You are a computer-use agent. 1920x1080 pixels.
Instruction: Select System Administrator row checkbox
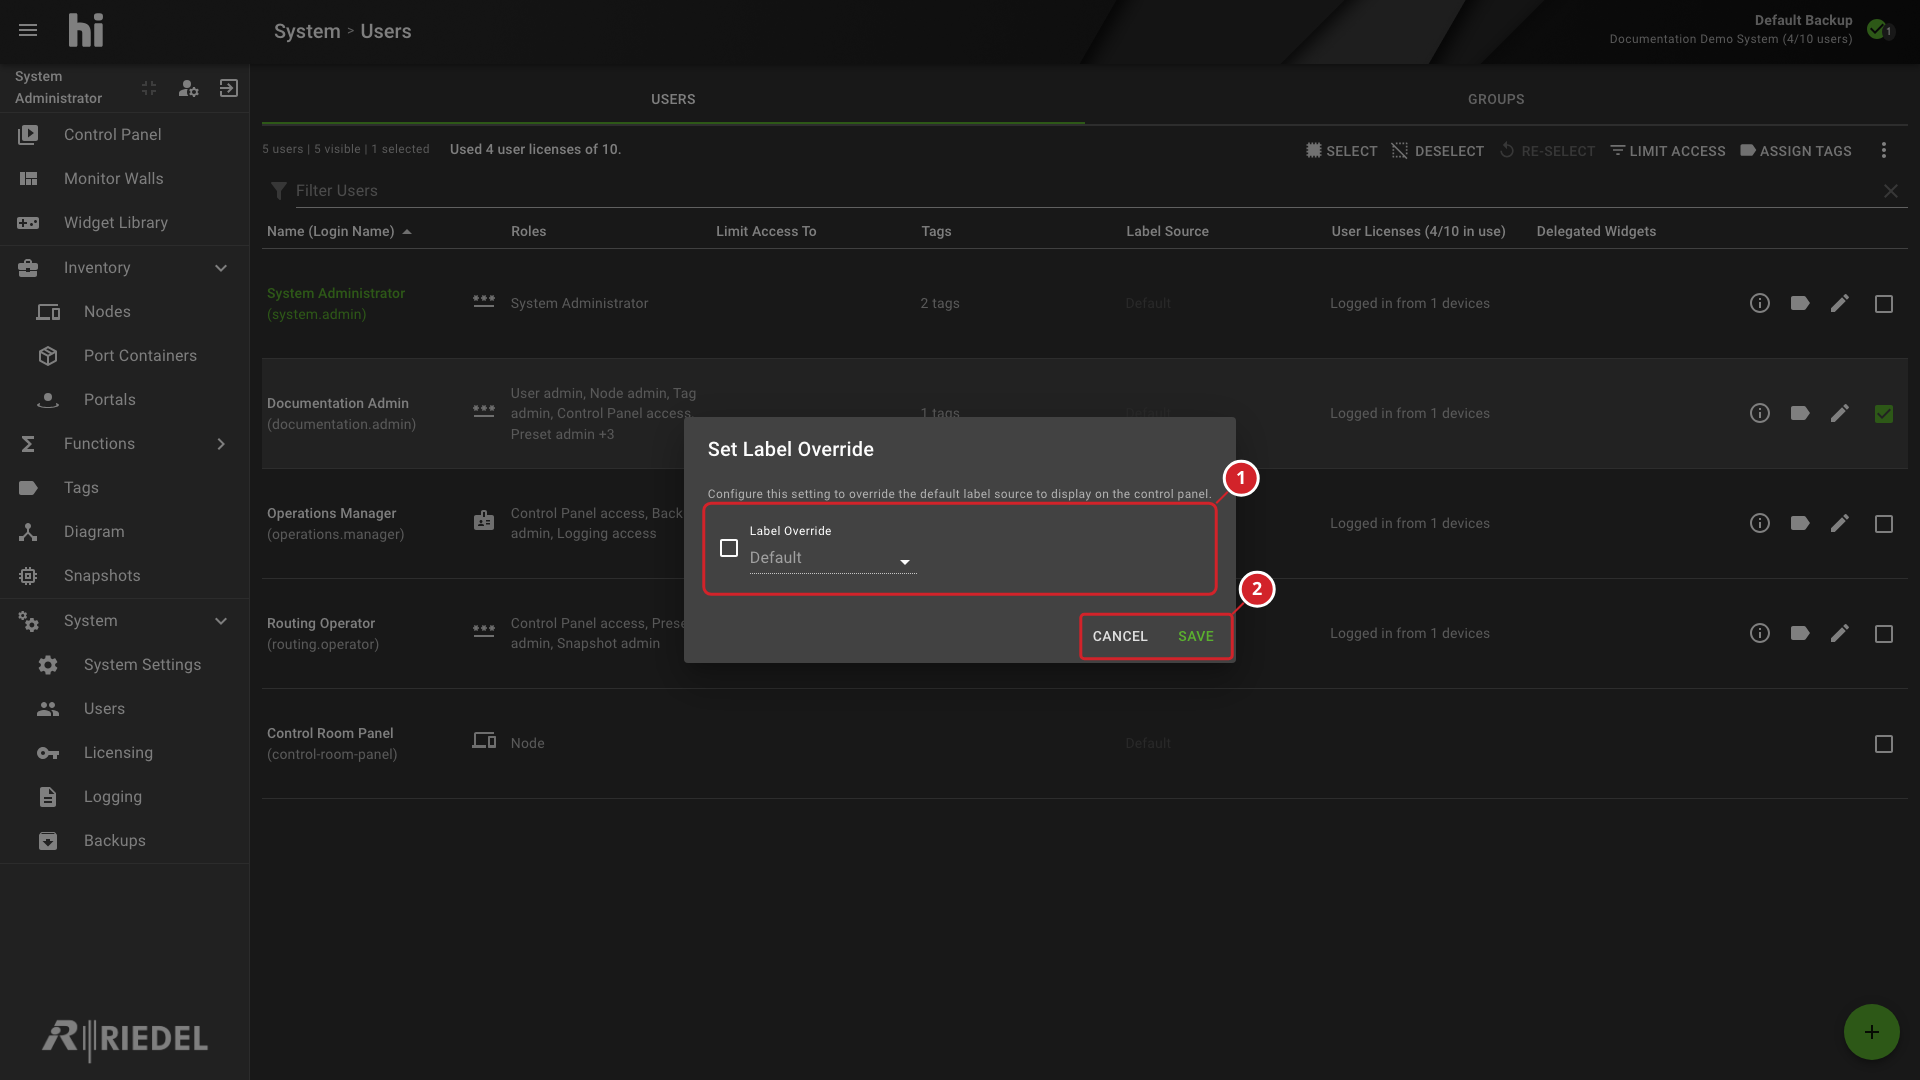(x=1884, y=304)
